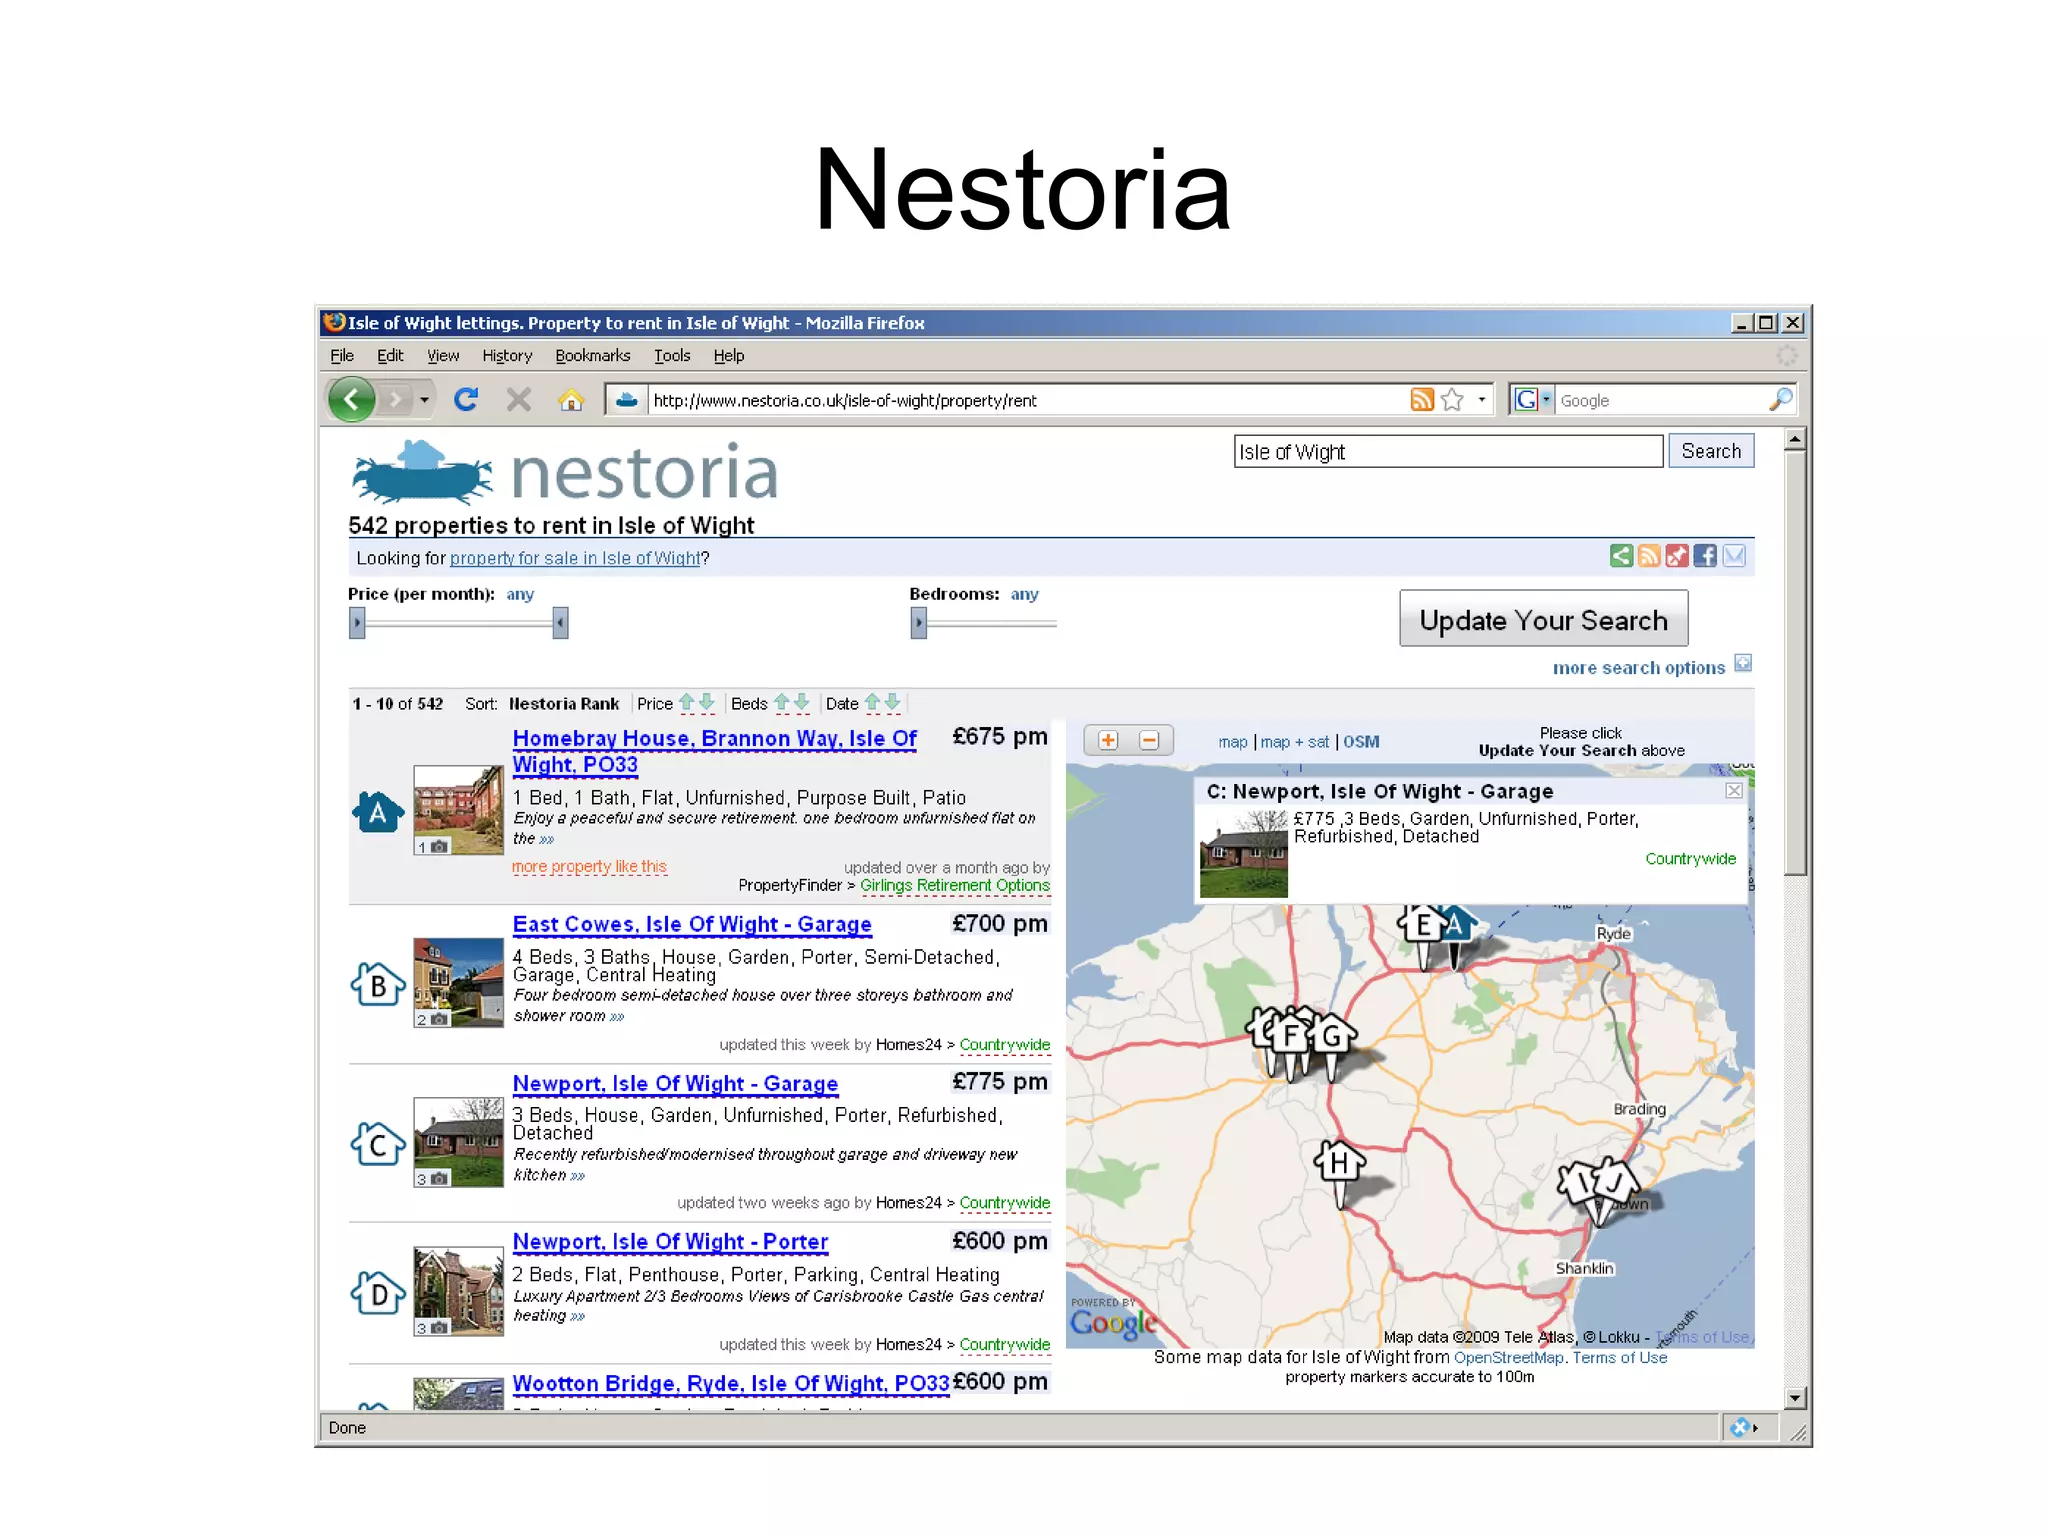The width and height of the screenshot is (2048, 1535).
Task: Click the bedrooms slider handle
Action: pyautogui.click(x=919, y=622)
